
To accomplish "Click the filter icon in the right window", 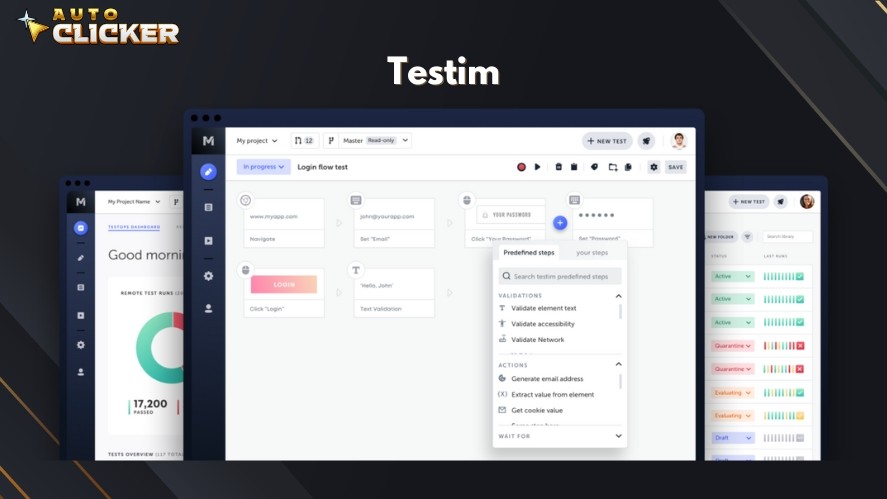I will click(747, 237).
